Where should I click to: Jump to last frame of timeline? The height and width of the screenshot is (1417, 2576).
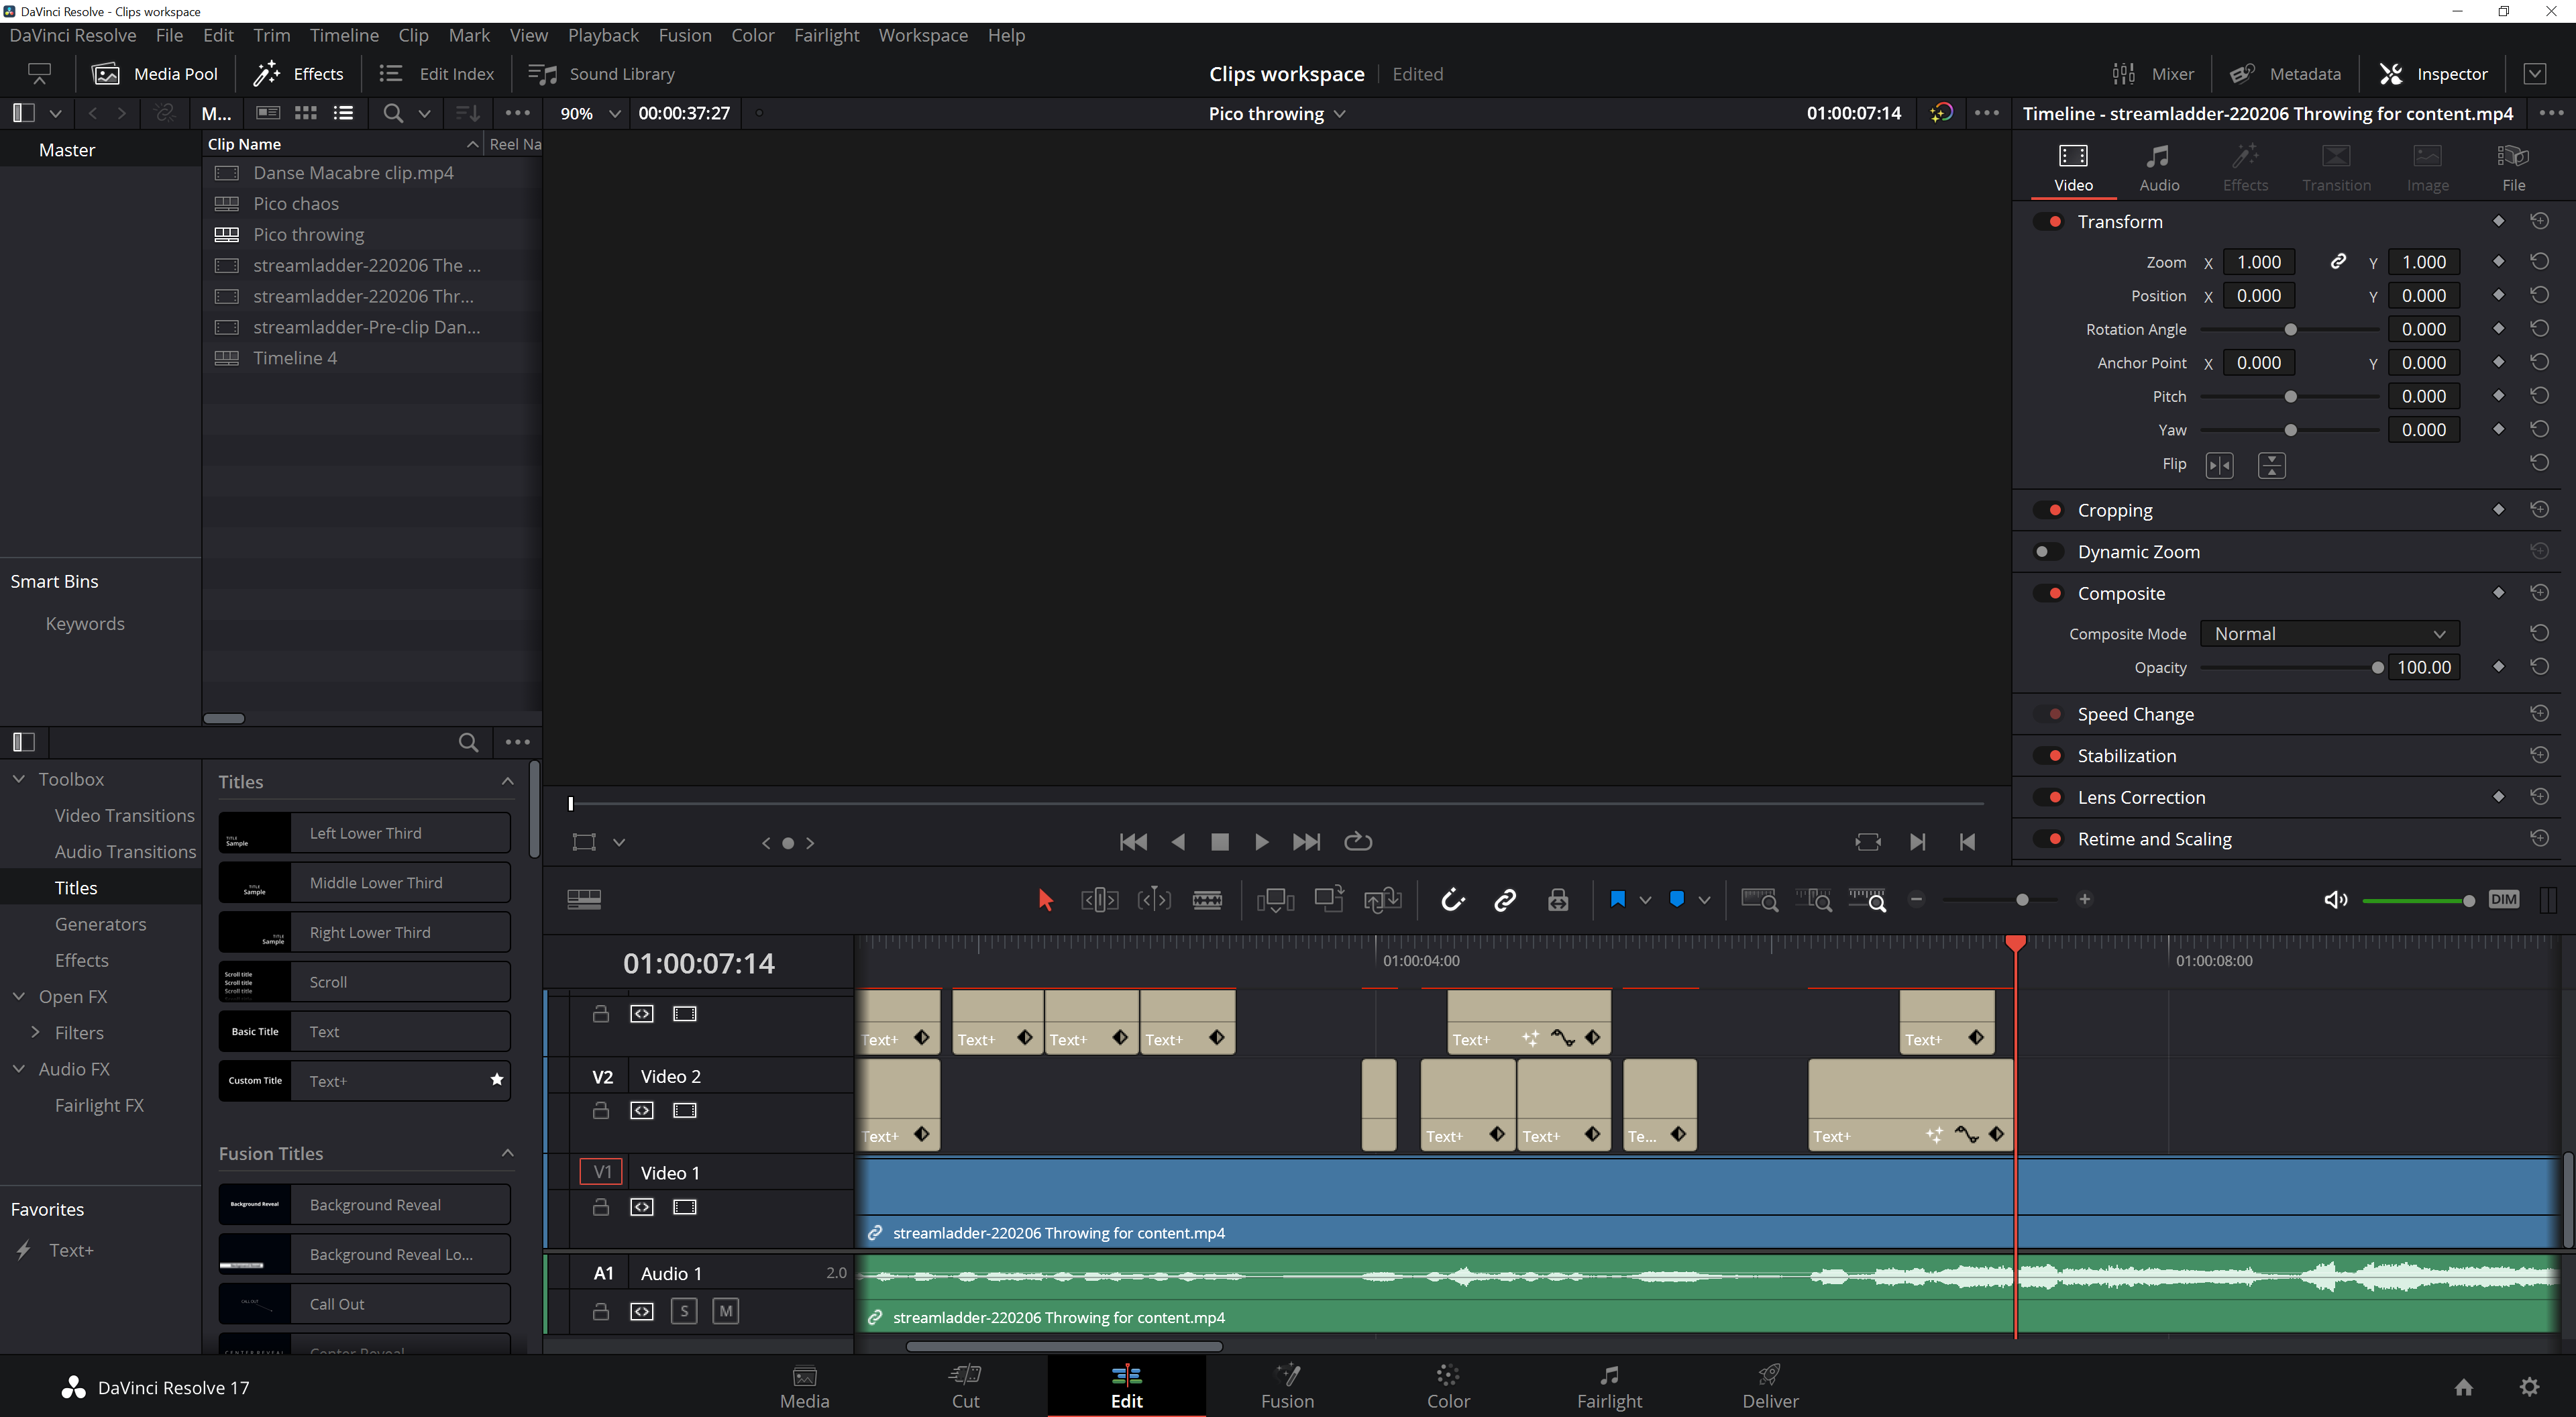coord(1306,842)
